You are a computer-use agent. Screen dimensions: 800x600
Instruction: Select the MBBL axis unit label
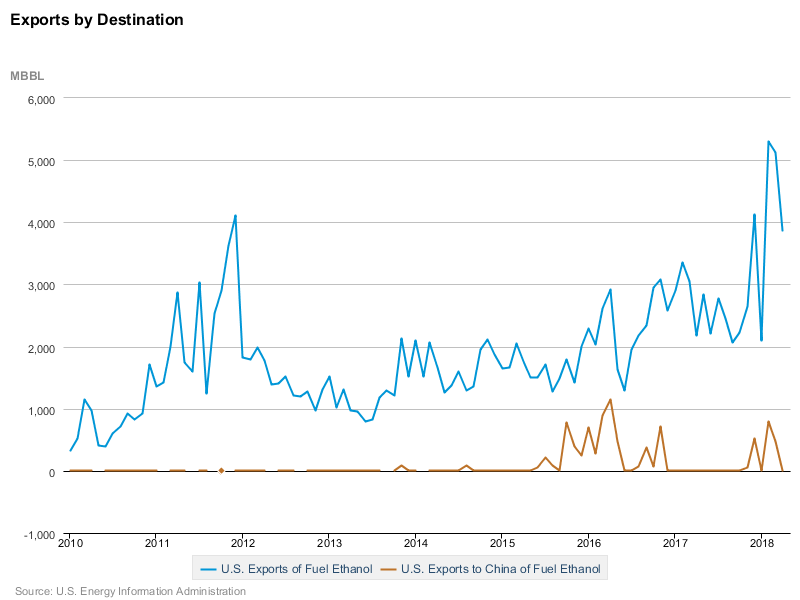click(x=27, y=76)
